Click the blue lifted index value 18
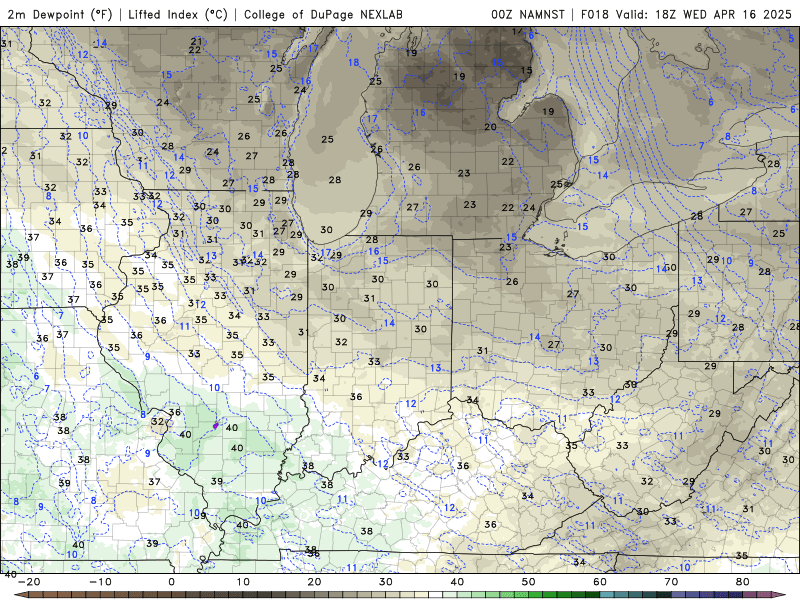This screenshot has height=600, width=800. click(354, 62)
